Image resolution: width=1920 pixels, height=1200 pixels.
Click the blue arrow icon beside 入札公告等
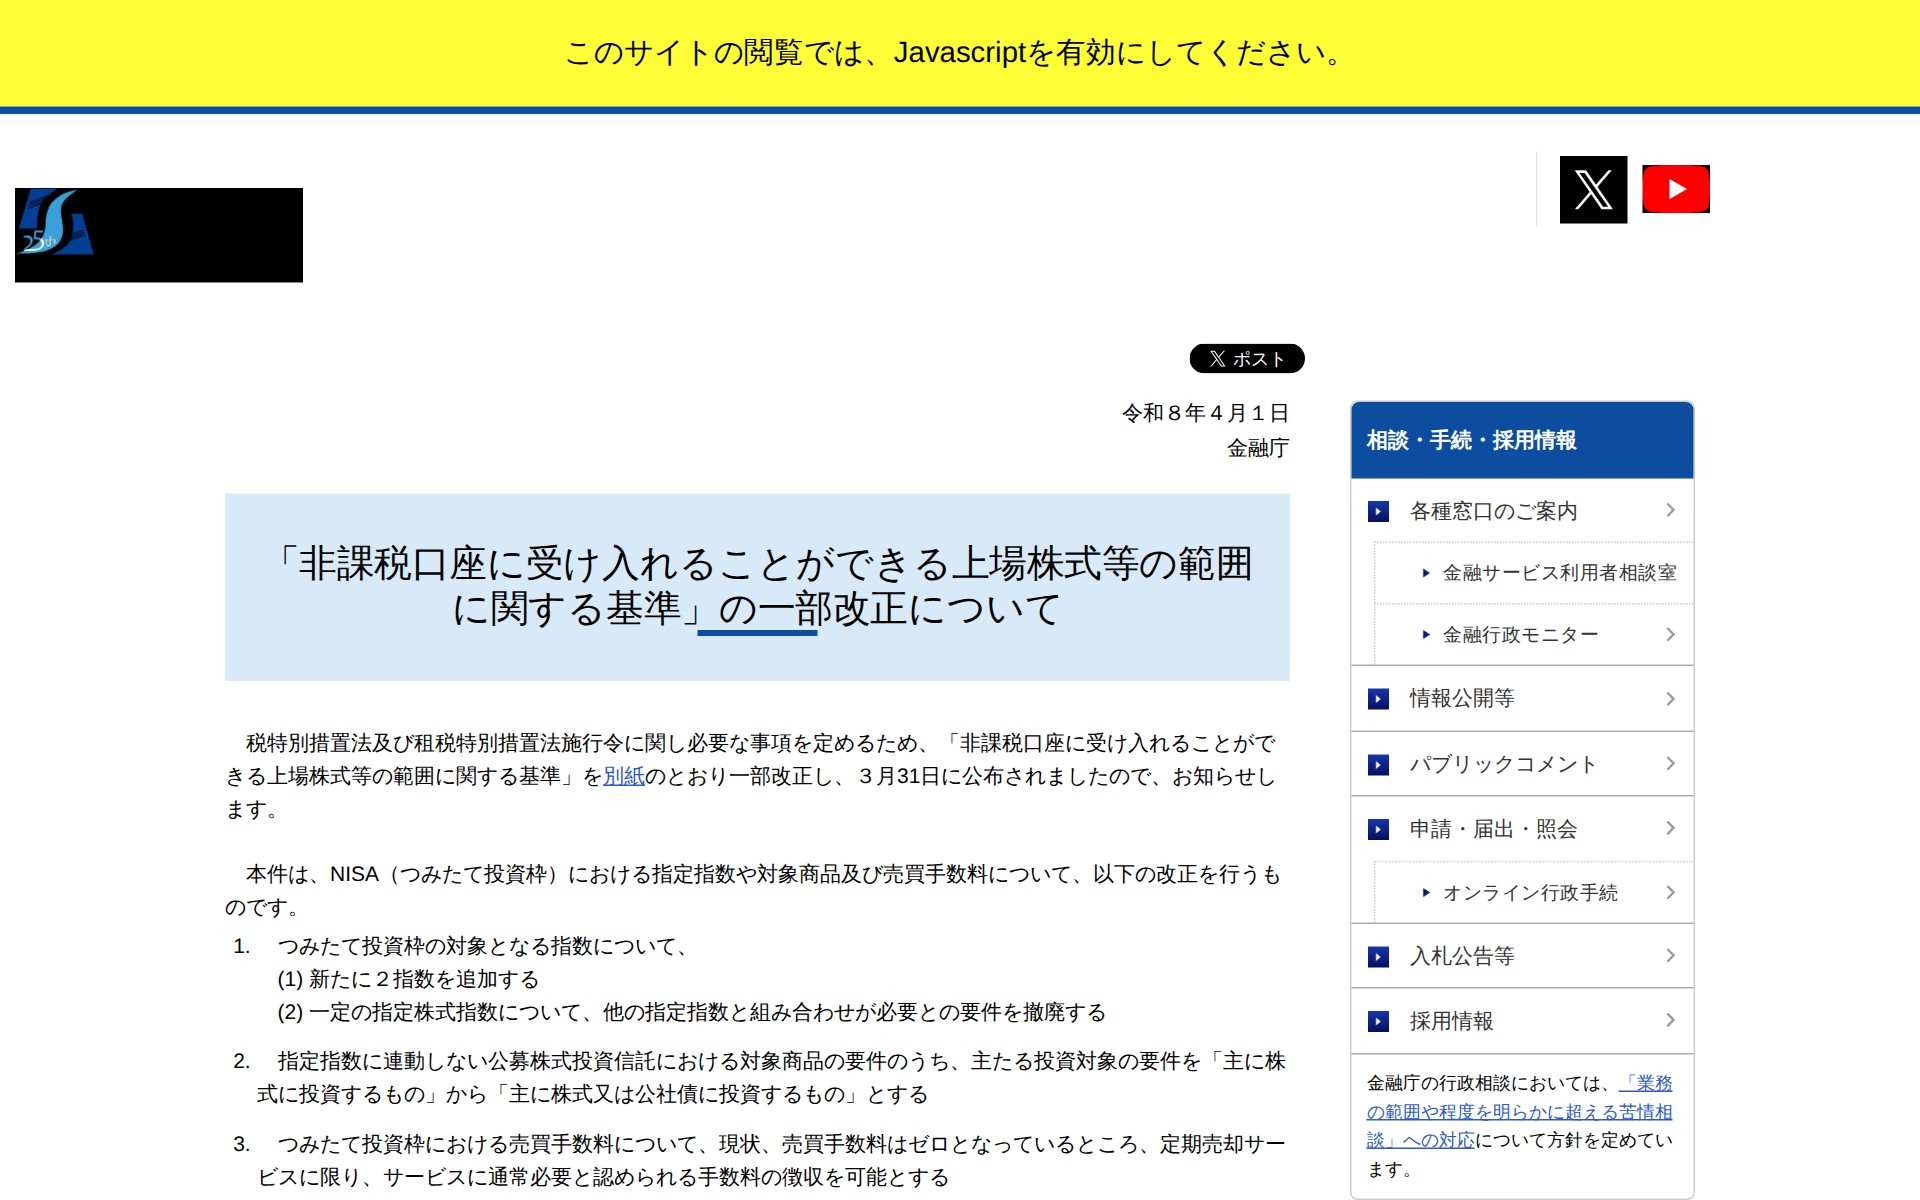1380,956
